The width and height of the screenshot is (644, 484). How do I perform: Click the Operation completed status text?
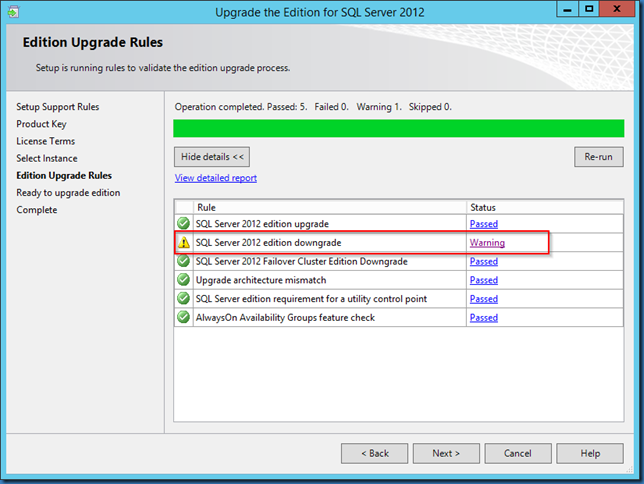click(x=313, y=107)
